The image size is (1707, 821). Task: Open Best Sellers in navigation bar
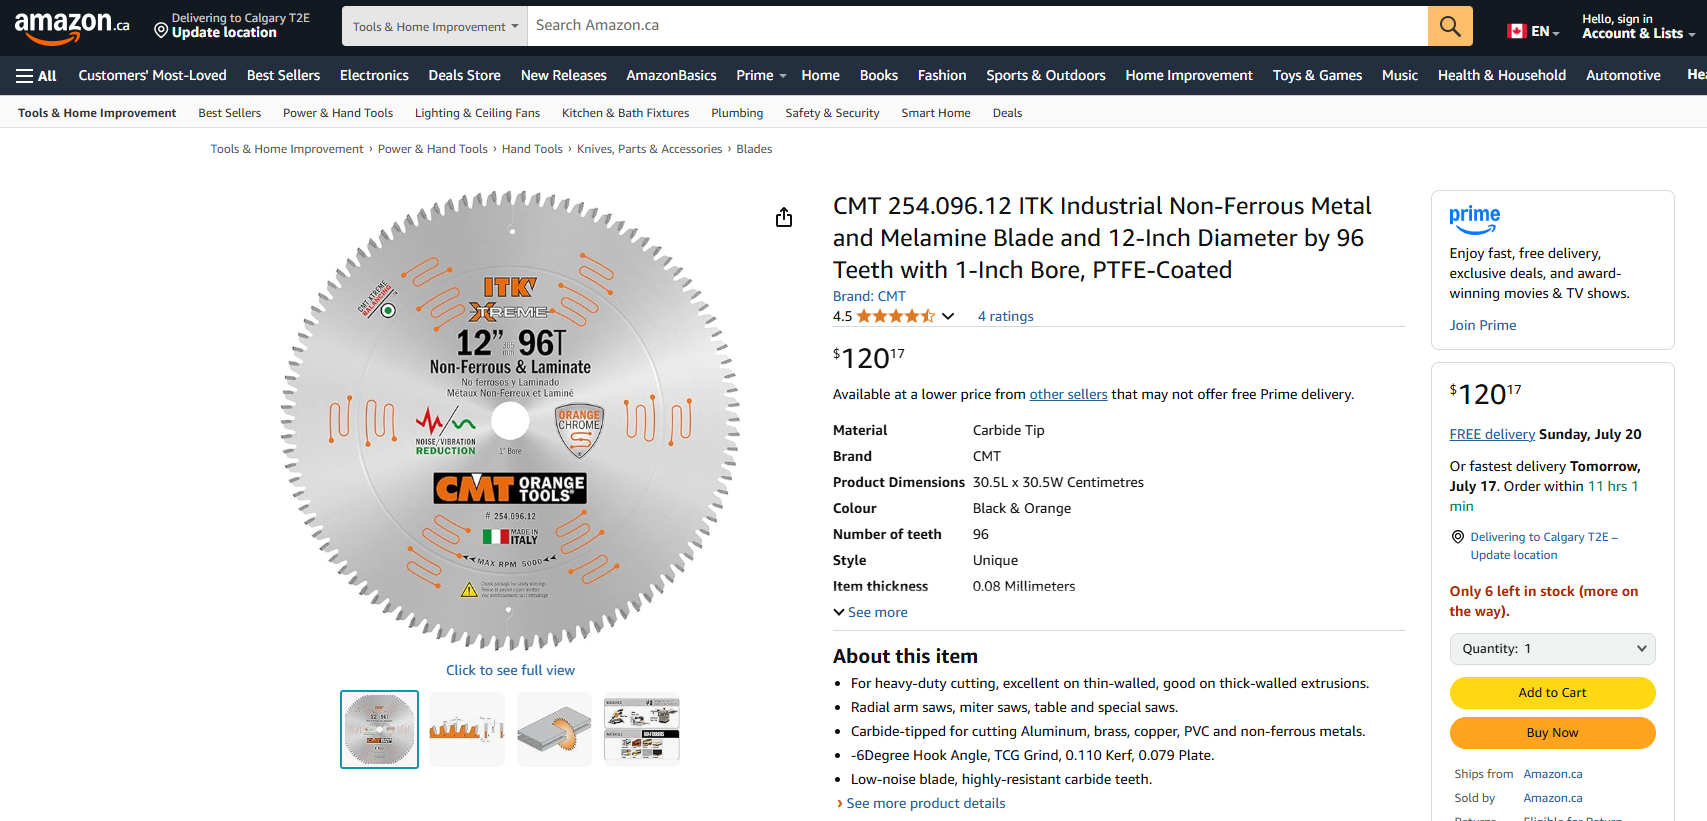pyautogui.click(x=283, y=76)
